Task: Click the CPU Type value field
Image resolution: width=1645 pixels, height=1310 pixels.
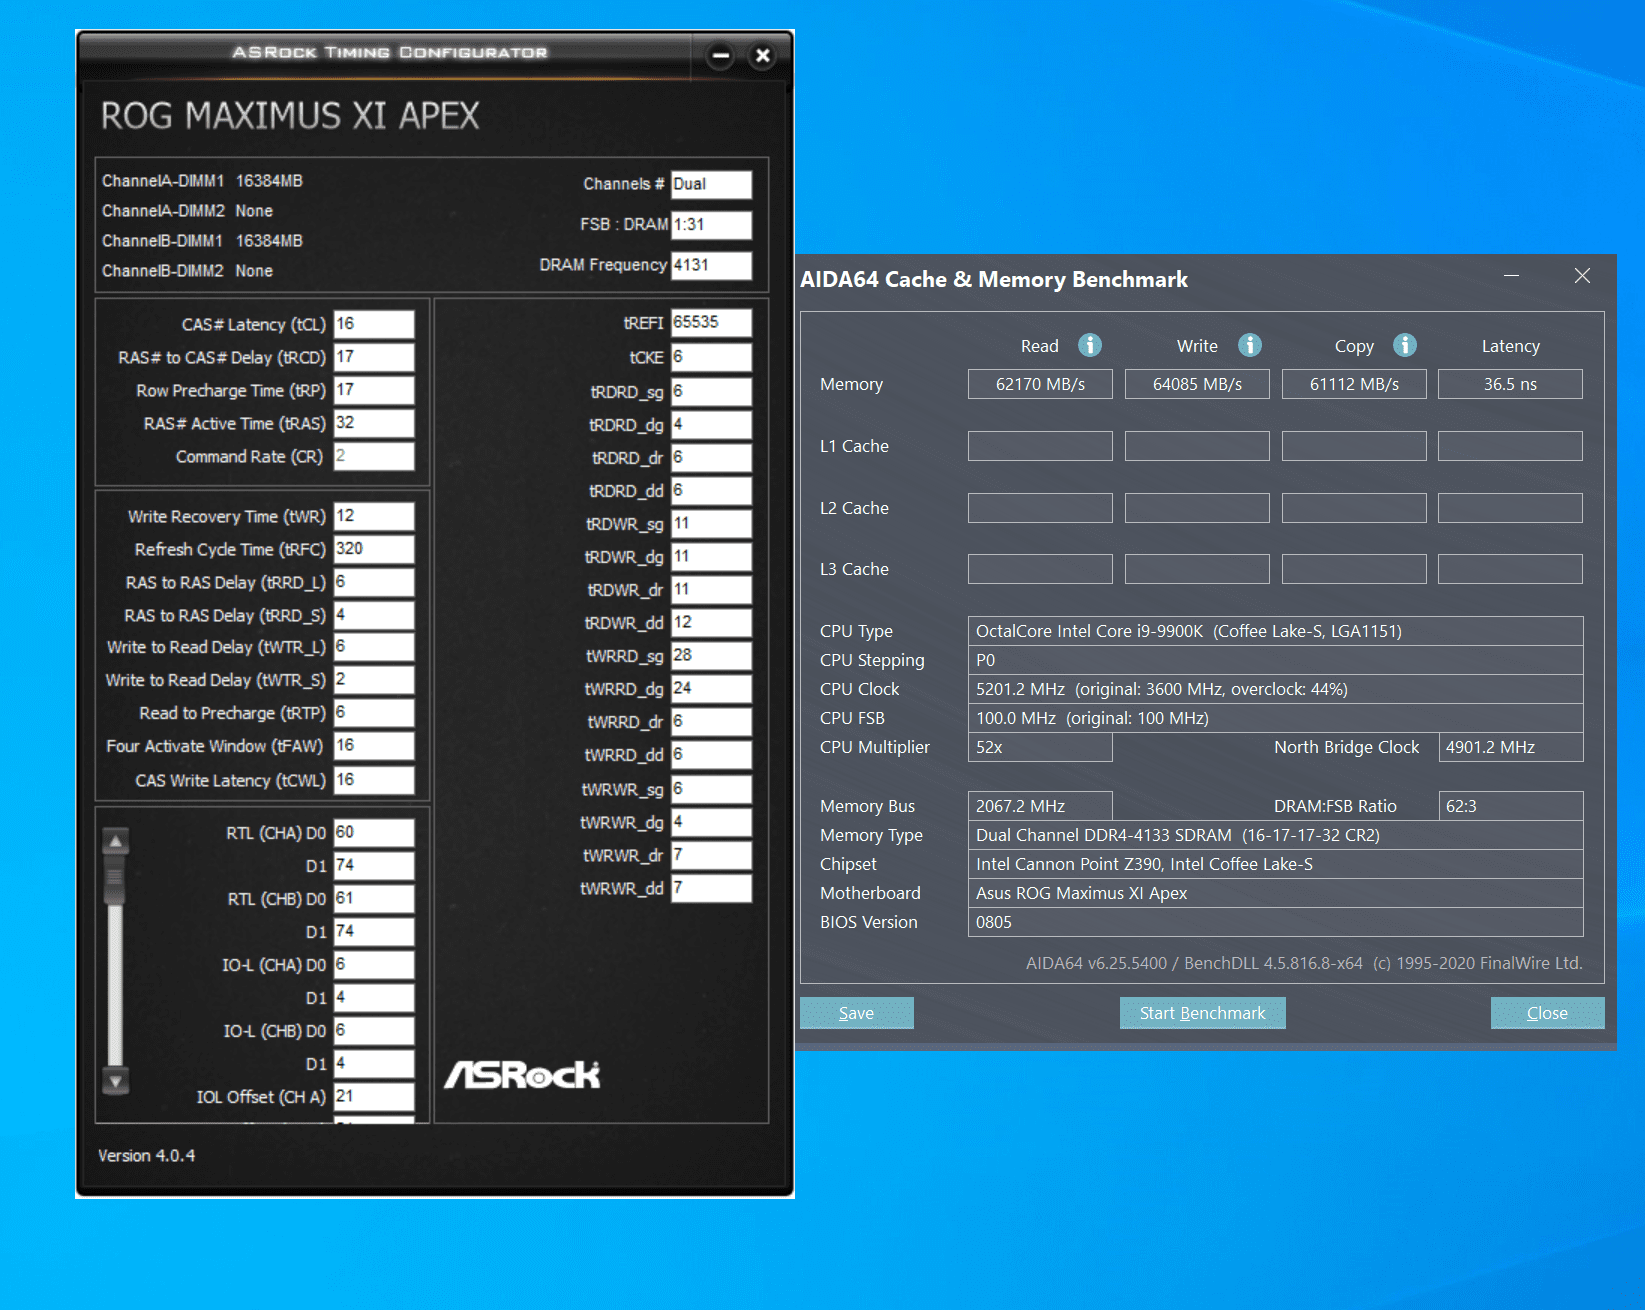Action: [1275, 631]
